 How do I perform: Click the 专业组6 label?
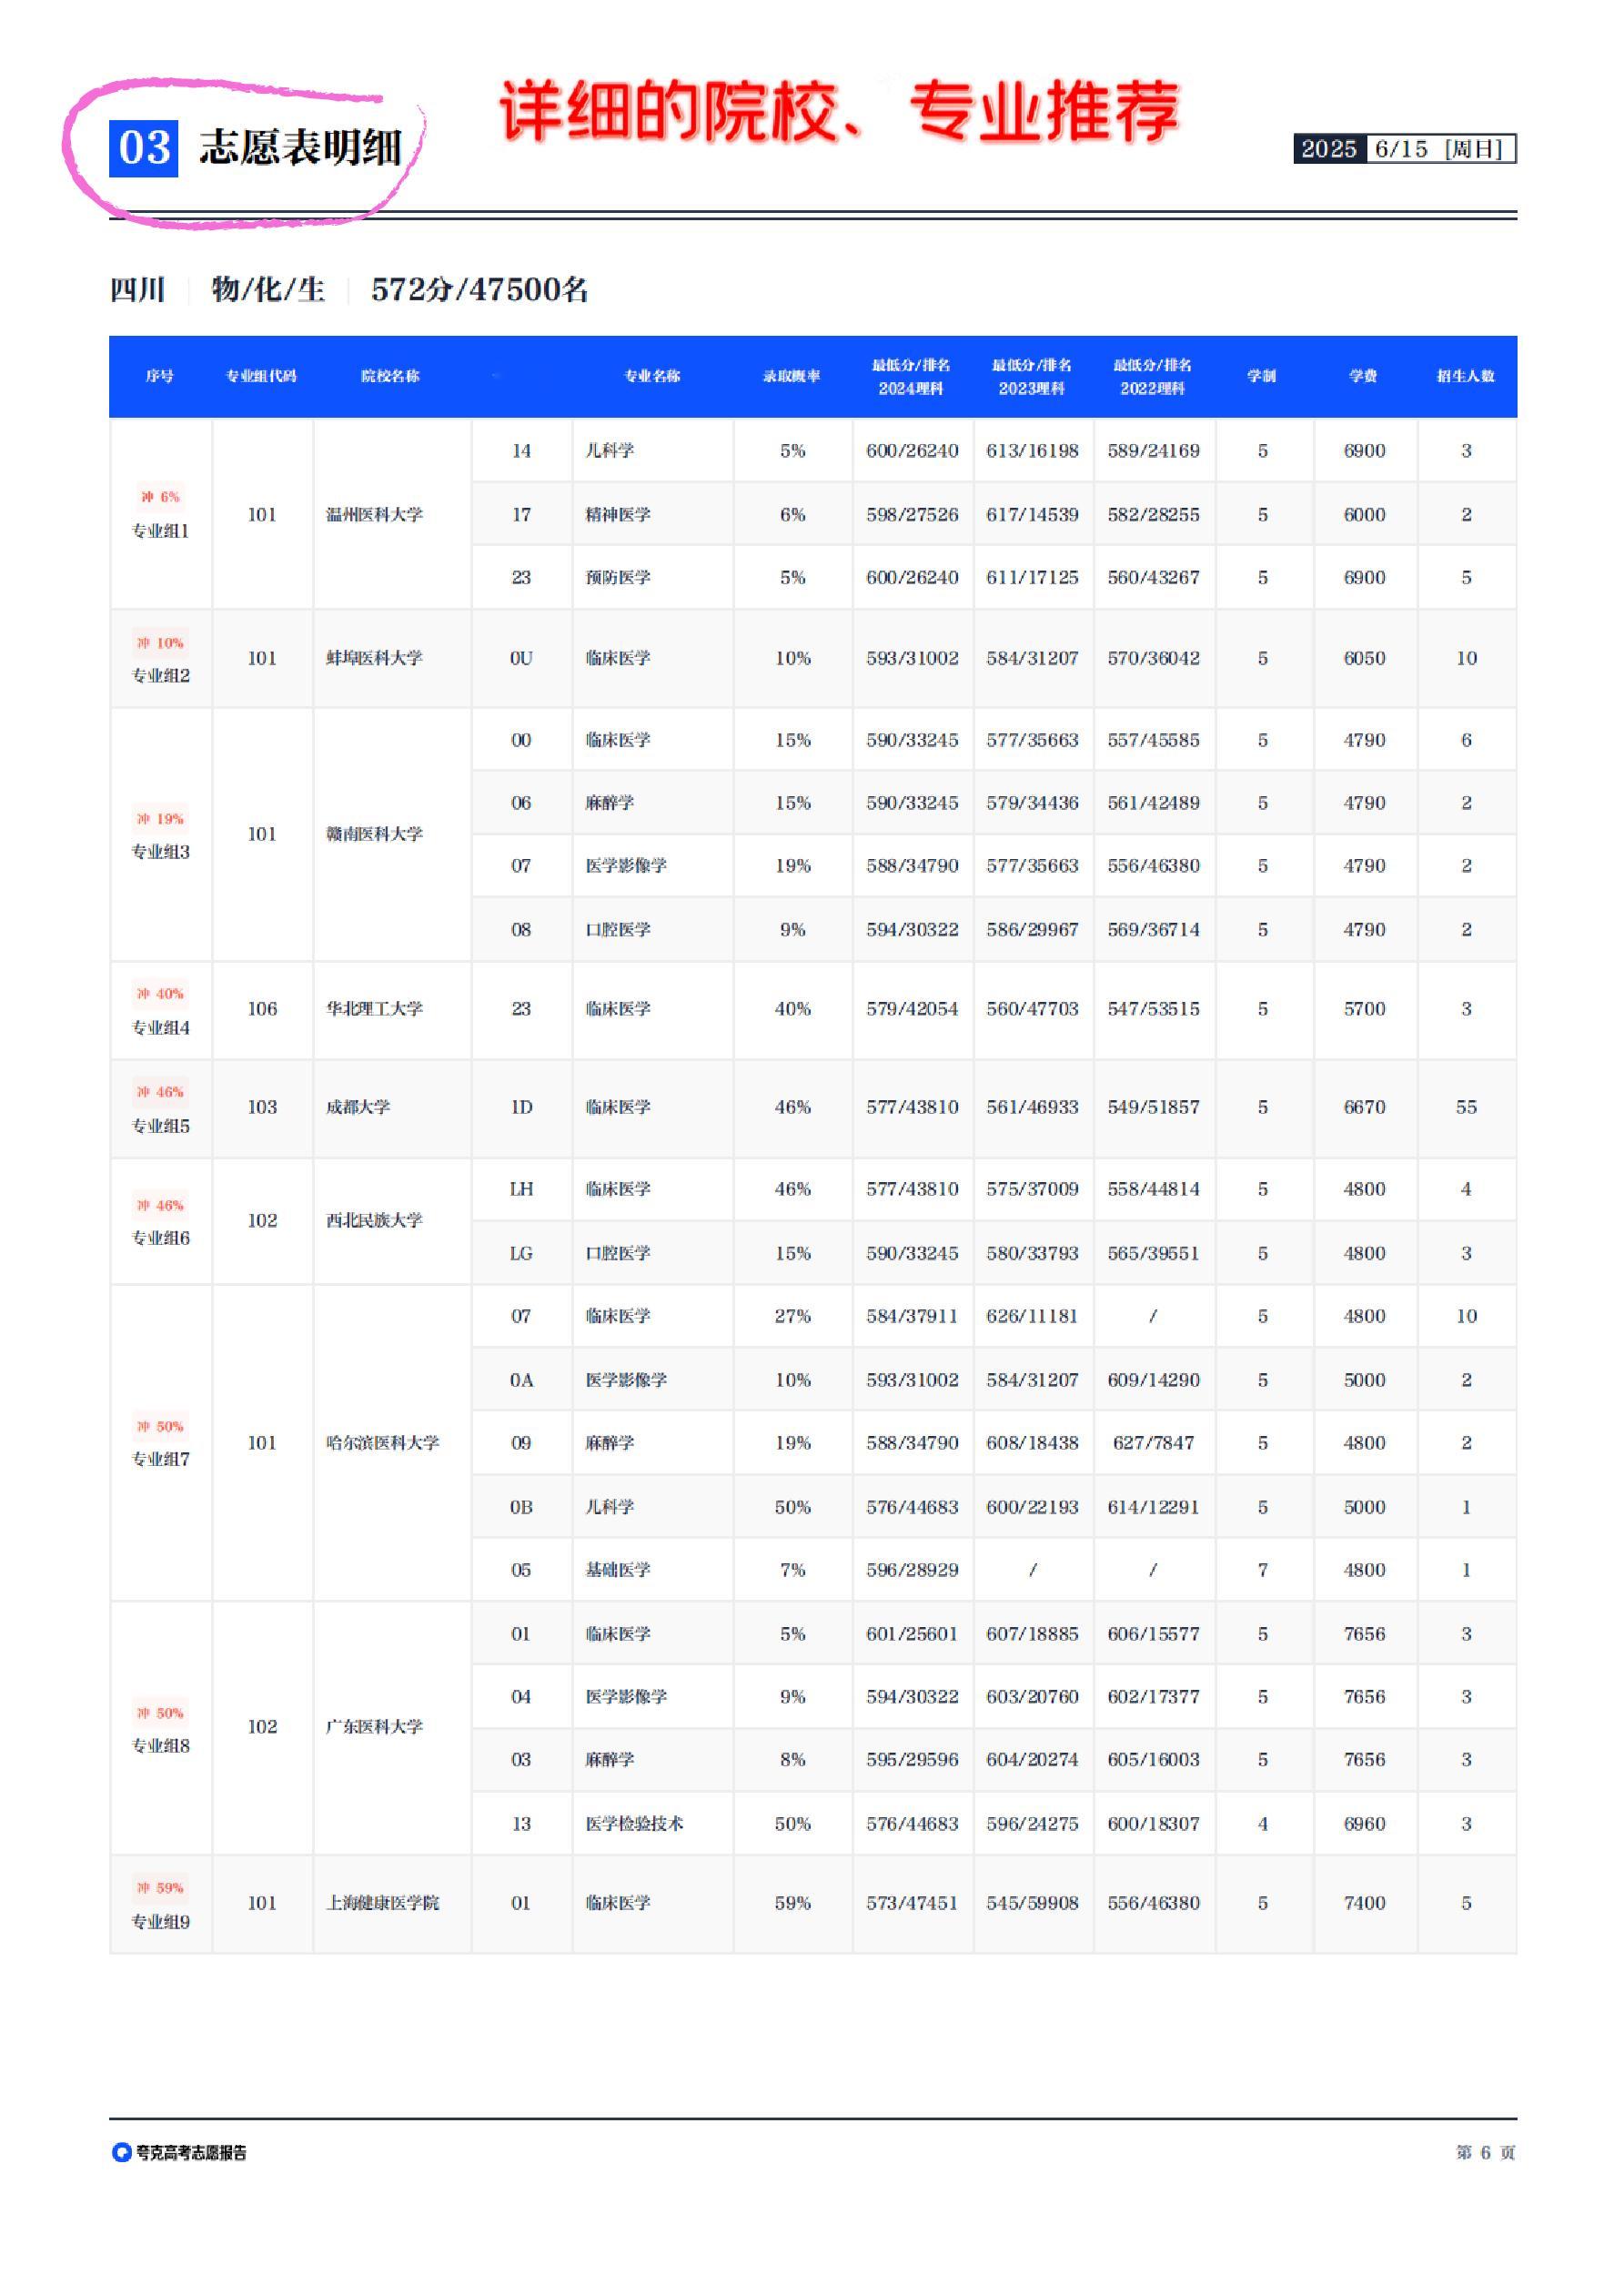160,1238
